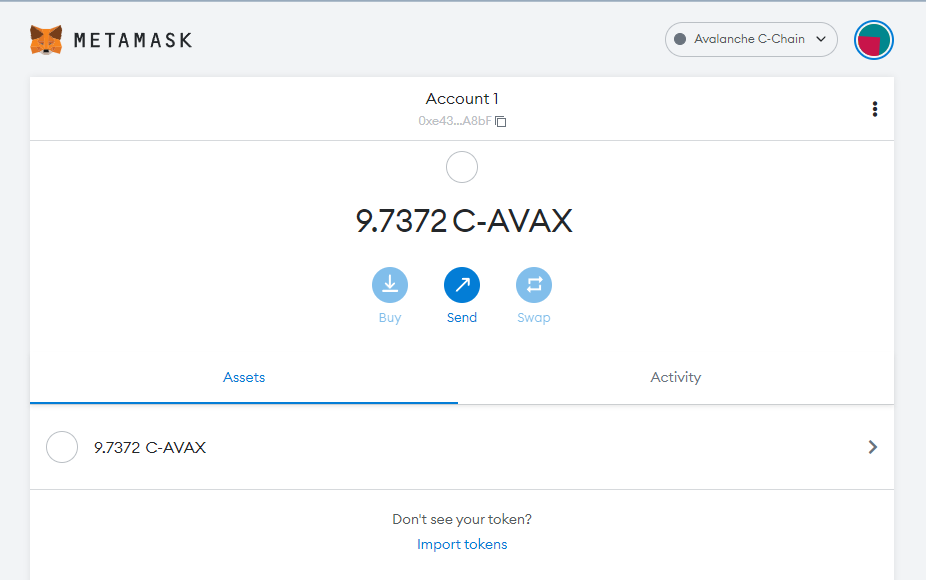This screenshot has height=580, width=926.
Task: Click the Import tokens link
Action: click(462, 544)
